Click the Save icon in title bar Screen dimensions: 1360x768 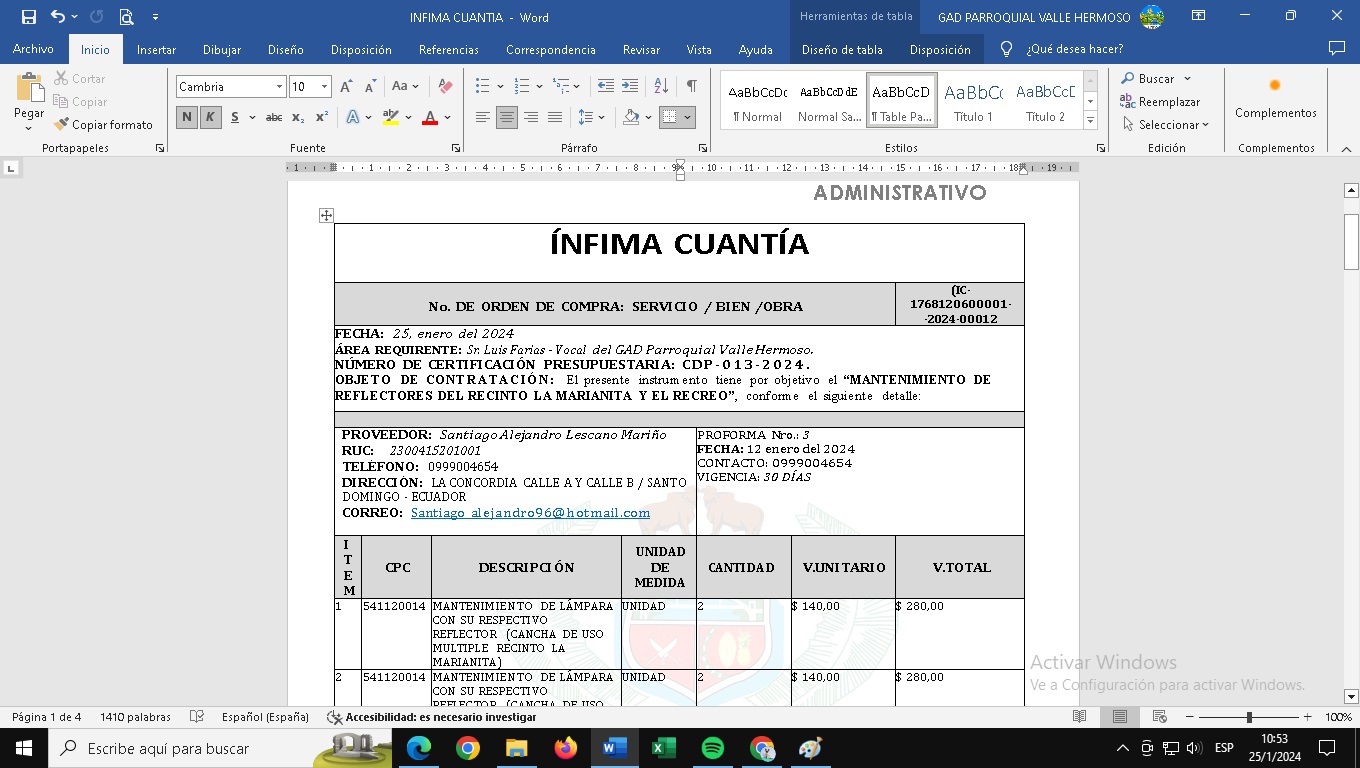(28, 17)
